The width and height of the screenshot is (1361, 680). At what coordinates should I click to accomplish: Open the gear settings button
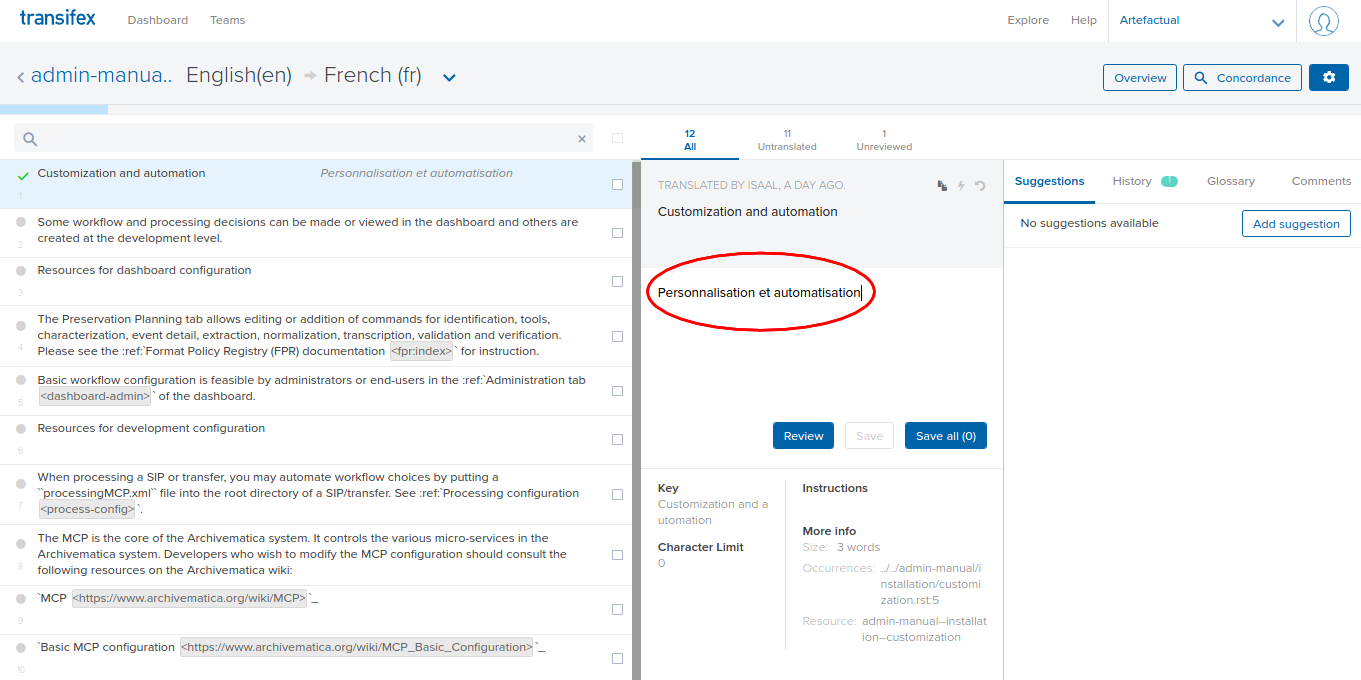pos(1328,78)
